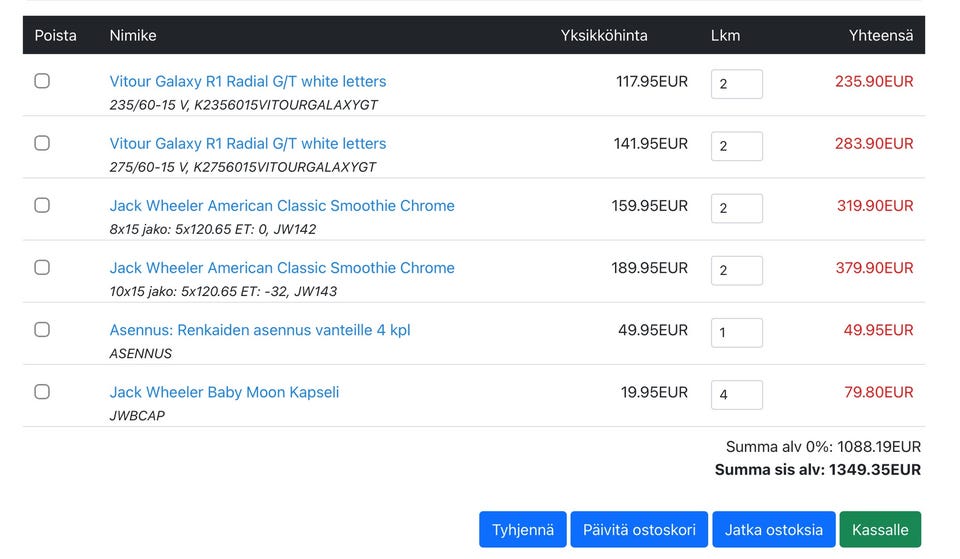Click total 235.90EUR in first row

point(874,81)
